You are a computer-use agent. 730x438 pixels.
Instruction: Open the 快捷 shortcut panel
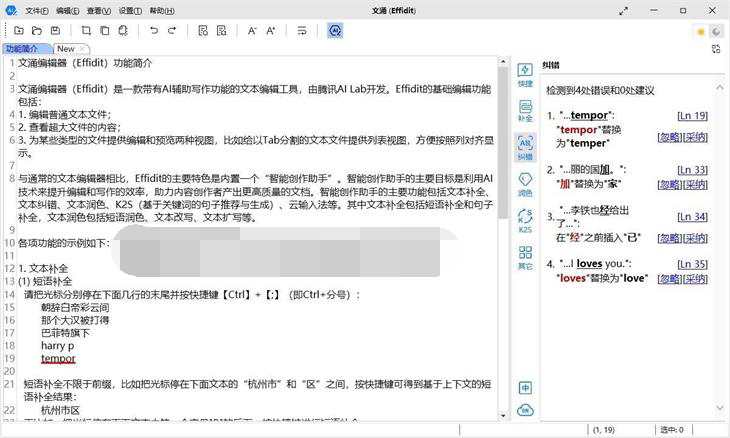tap(525, 75)
